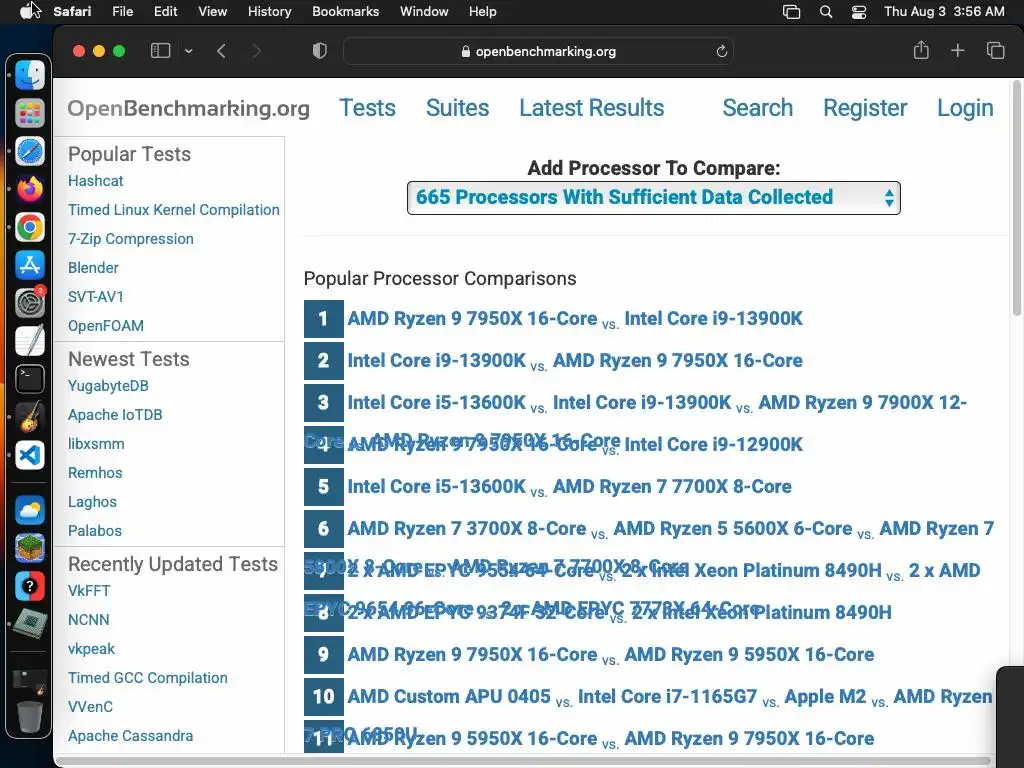This screenshot has height=768, width=1024.
Task: Open the Latest Results link
Action: pyautogui.click(x=592, y=108)
